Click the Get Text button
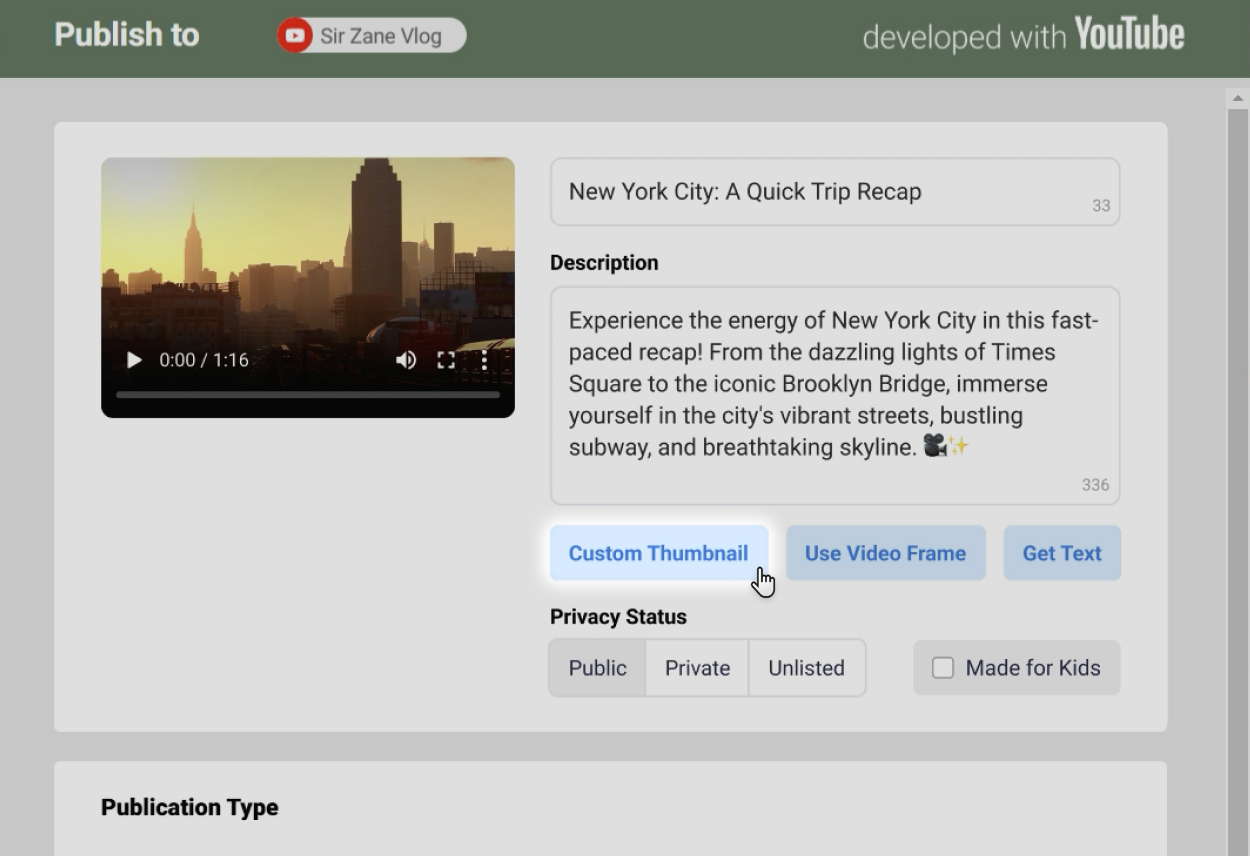Screen dimensions: 1250x856 [1061, 553]
